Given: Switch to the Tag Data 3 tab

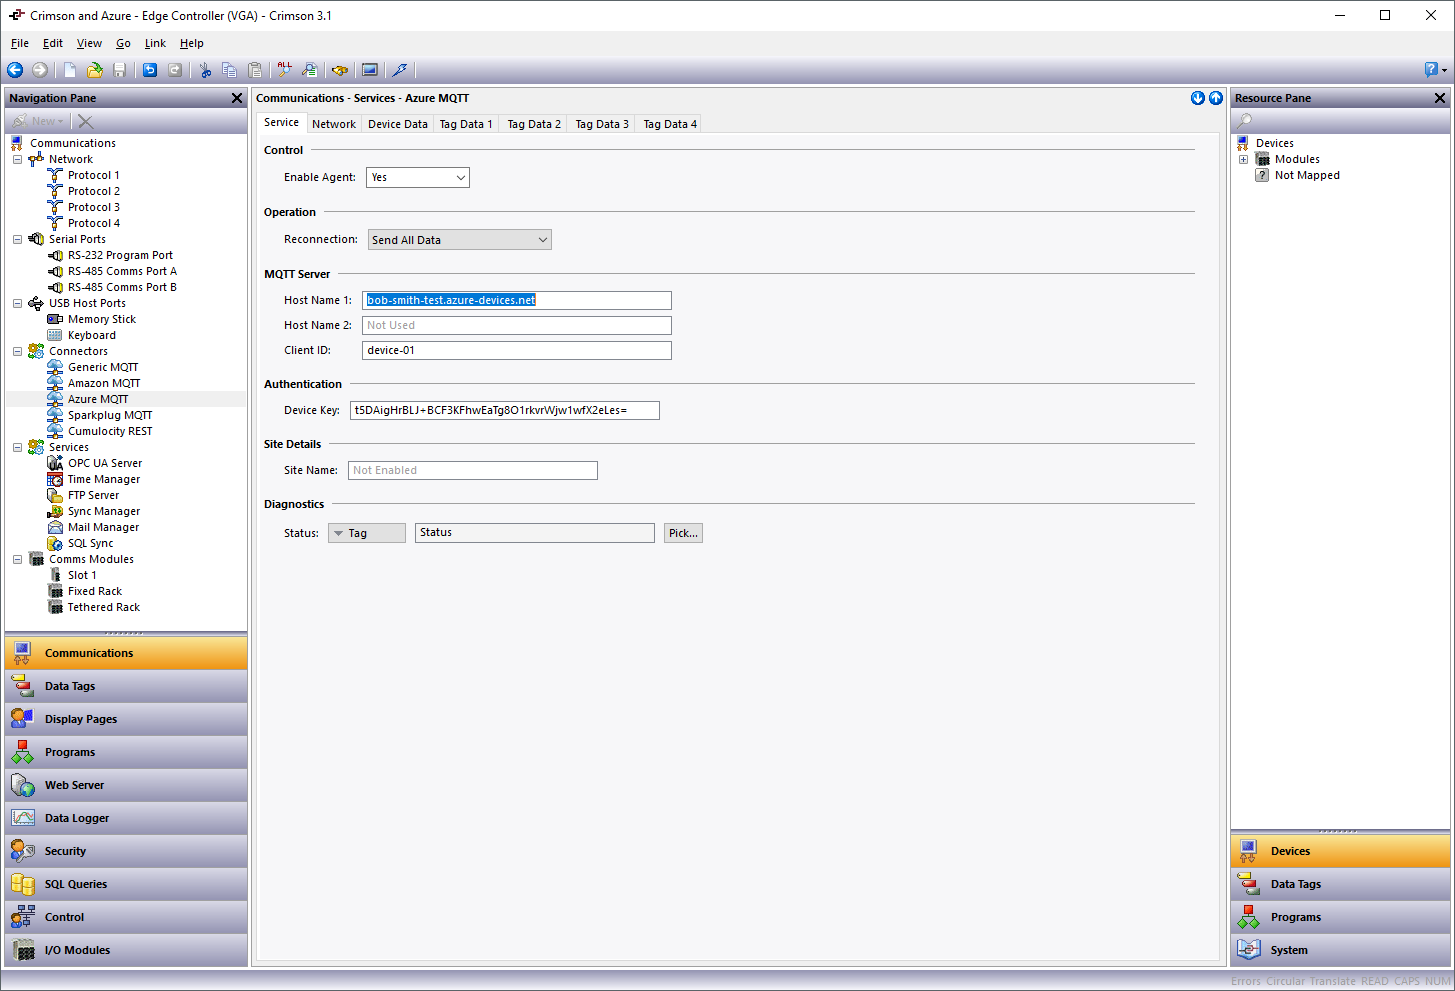Looking at the screenshot, I should [x=602, y=124].
